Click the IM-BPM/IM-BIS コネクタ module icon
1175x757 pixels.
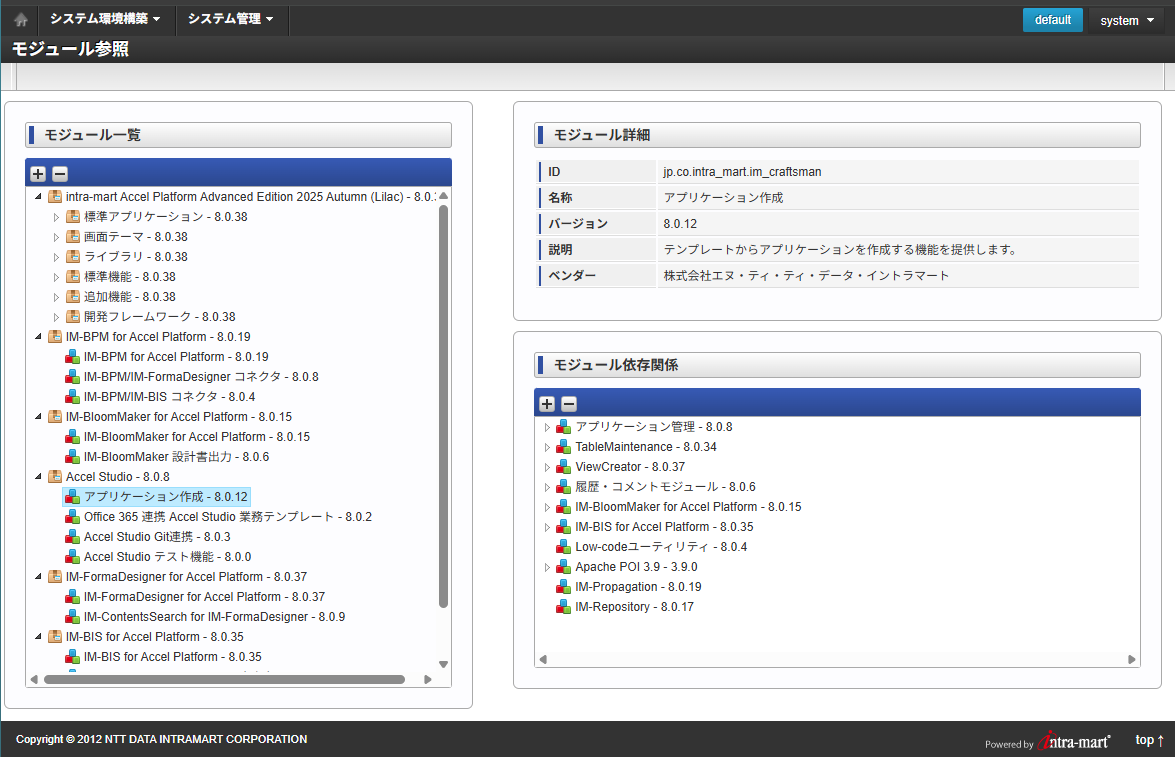click(x=73, y=397)
